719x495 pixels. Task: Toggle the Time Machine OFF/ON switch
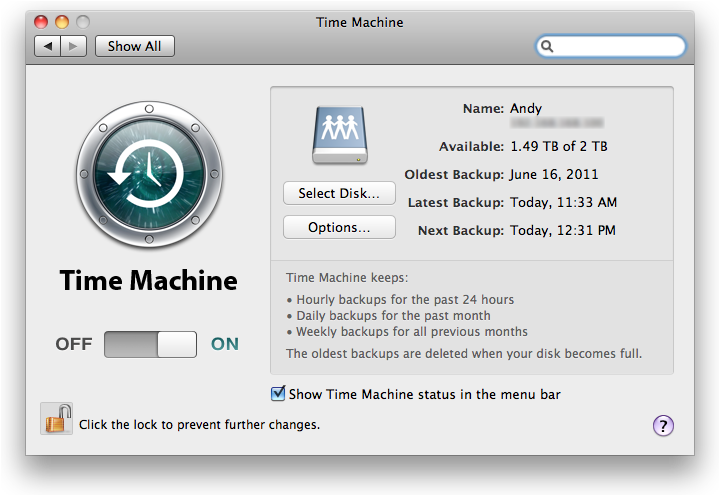(150, 344)
